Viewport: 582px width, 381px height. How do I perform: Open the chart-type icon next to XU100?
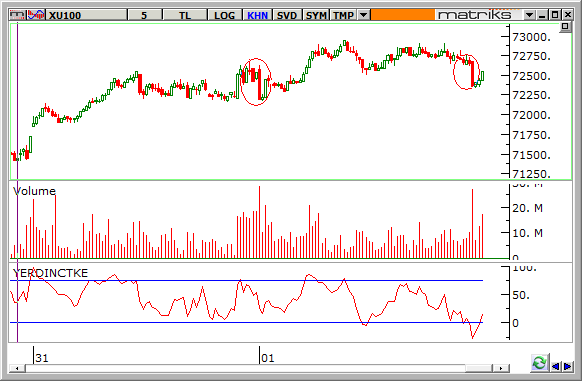click(x=36, y=15)
